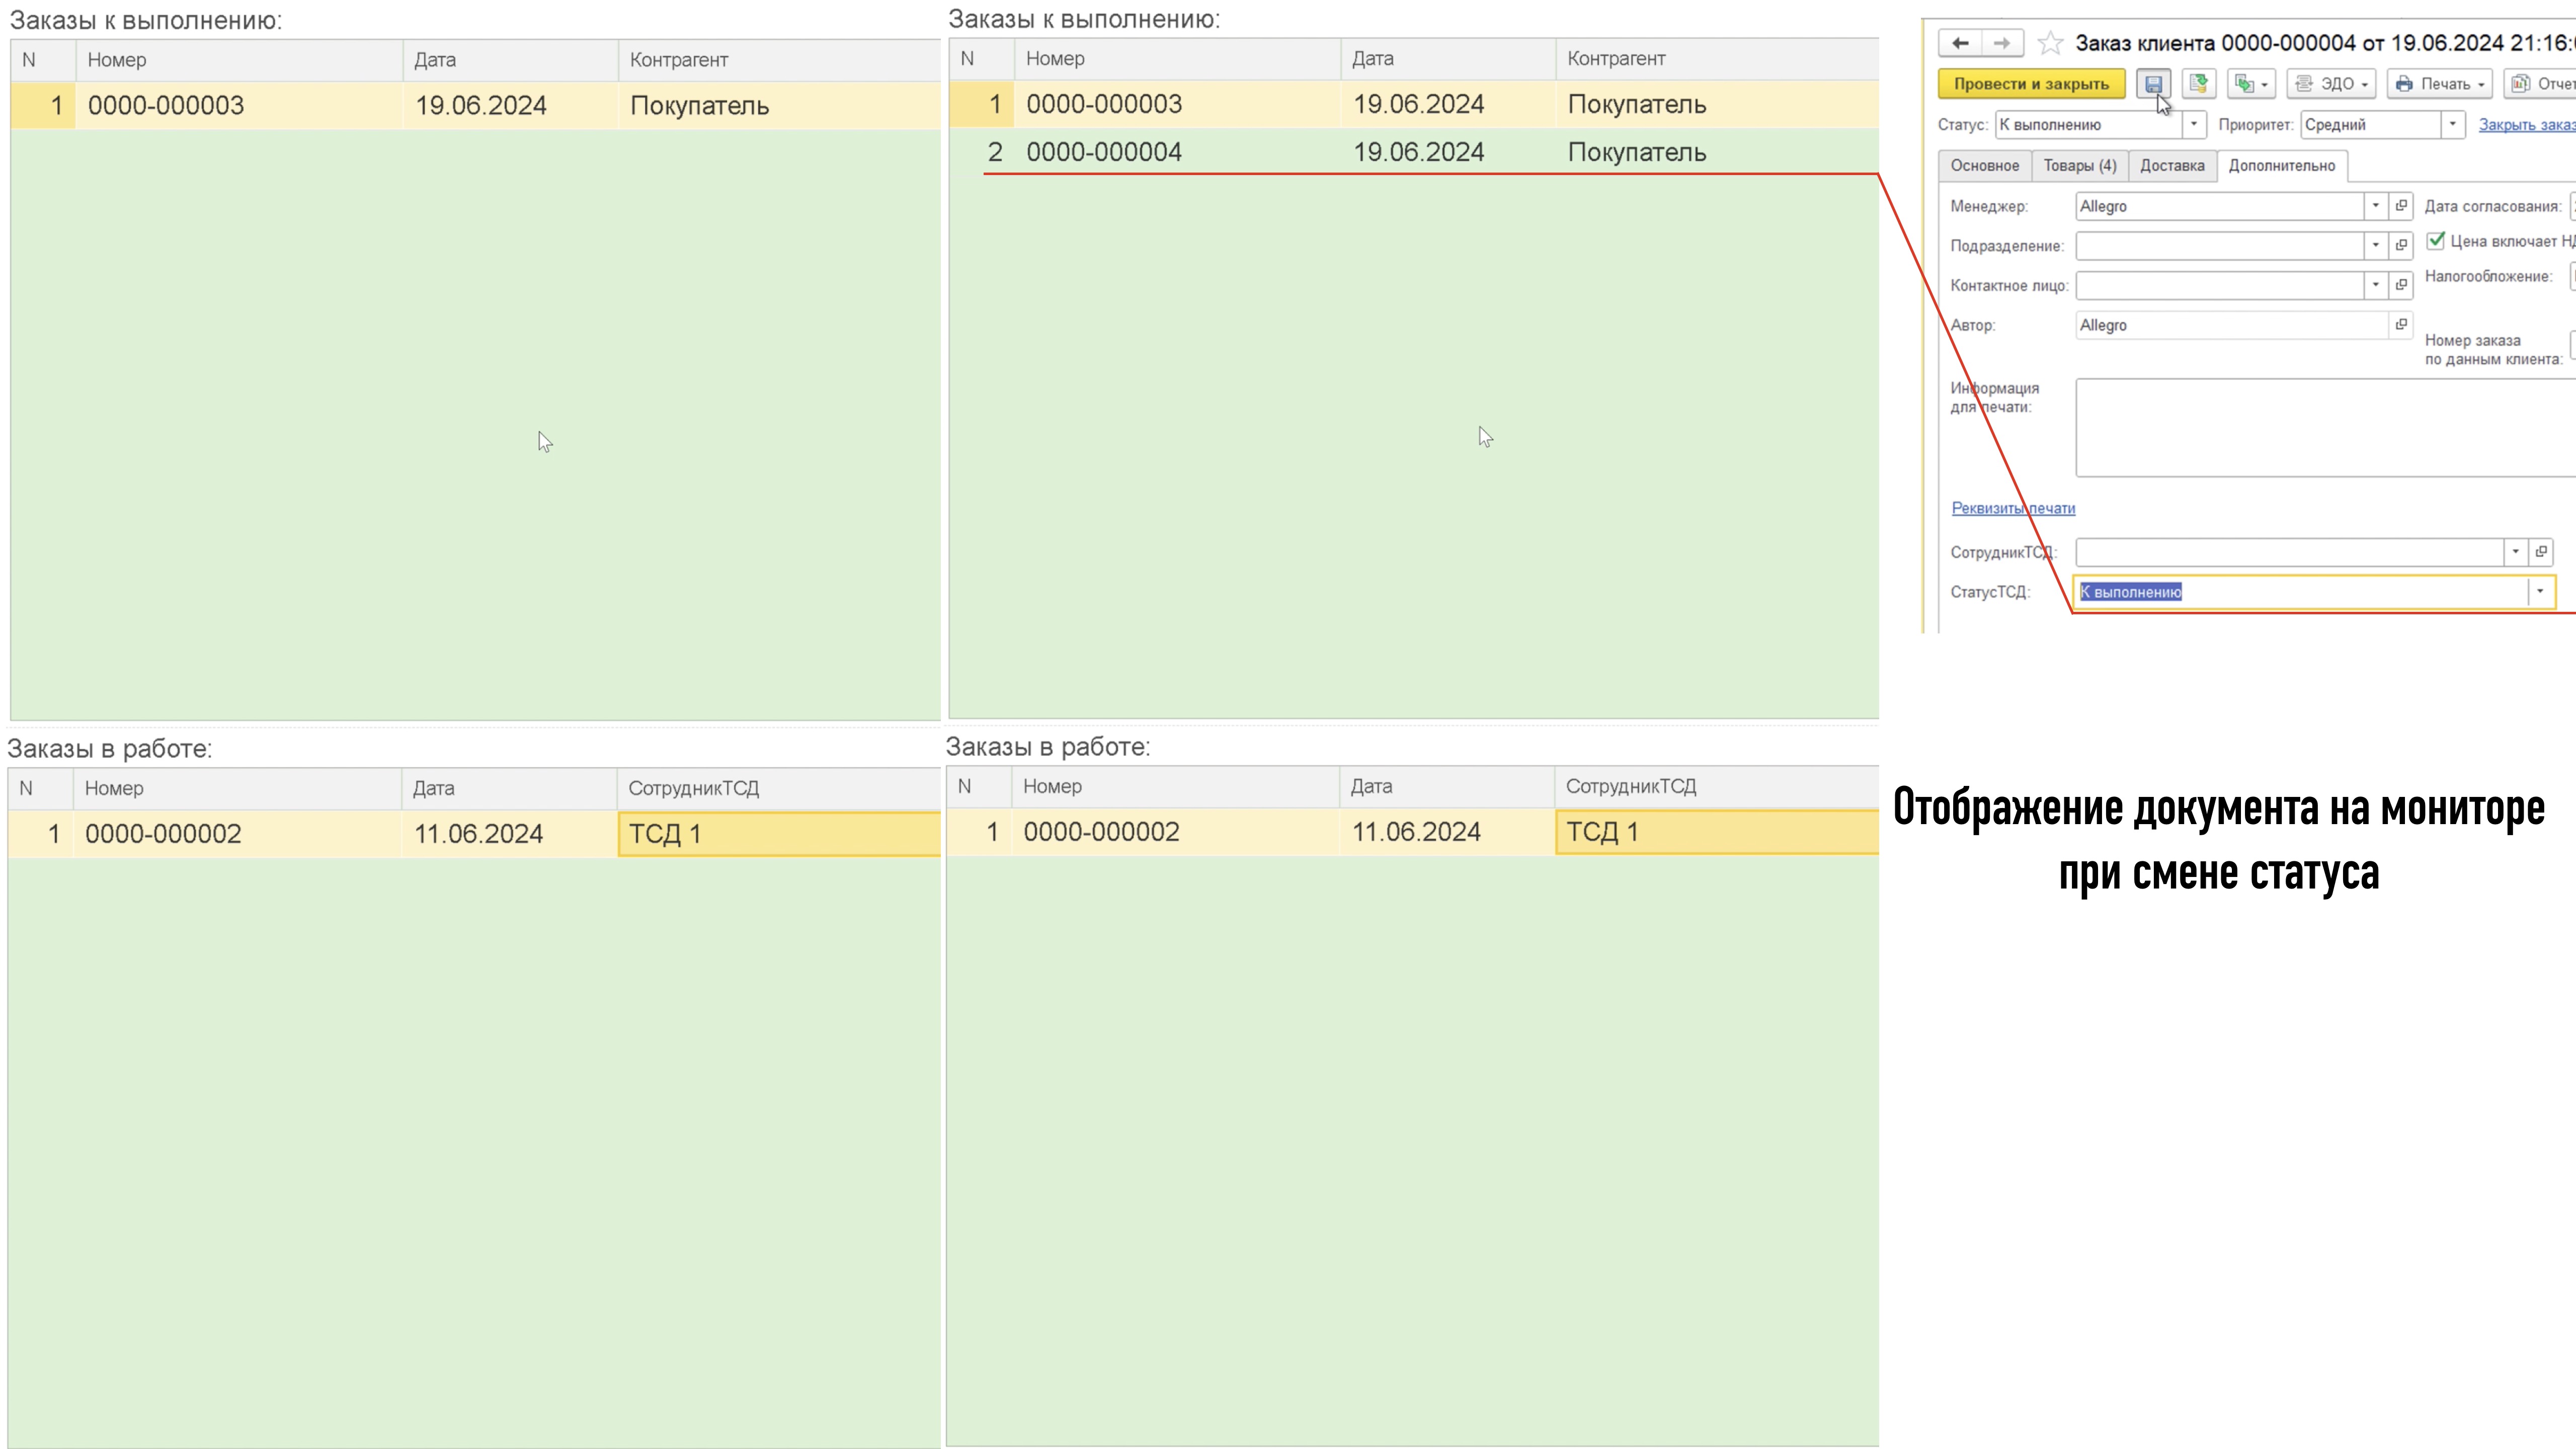2576x1449 pixels.
Task: Select the Дополнительно tab
Action: pyautogui.click(x=2282, y=166)
